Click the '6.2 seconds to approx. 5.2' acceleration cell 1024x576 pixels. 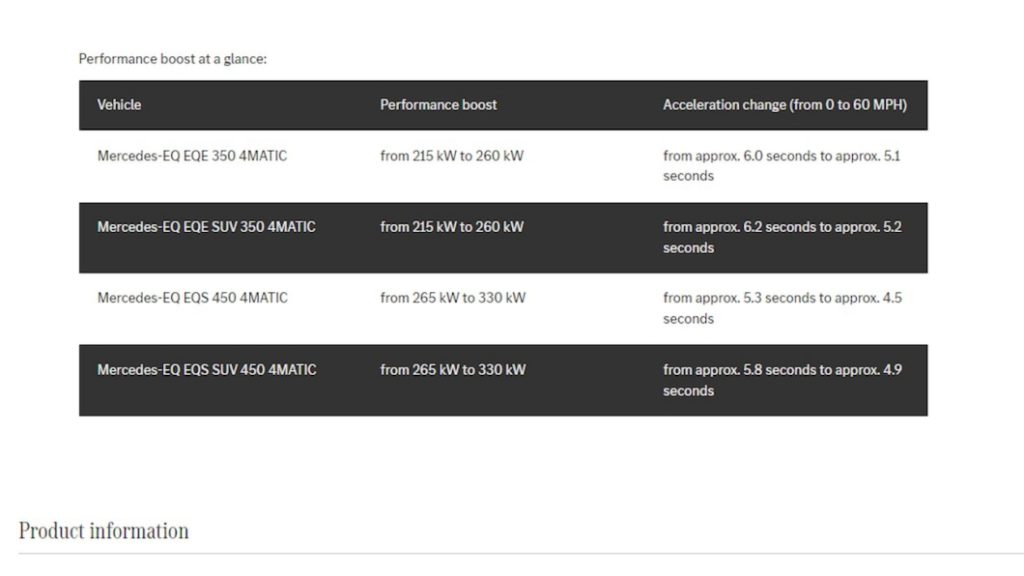782,237
